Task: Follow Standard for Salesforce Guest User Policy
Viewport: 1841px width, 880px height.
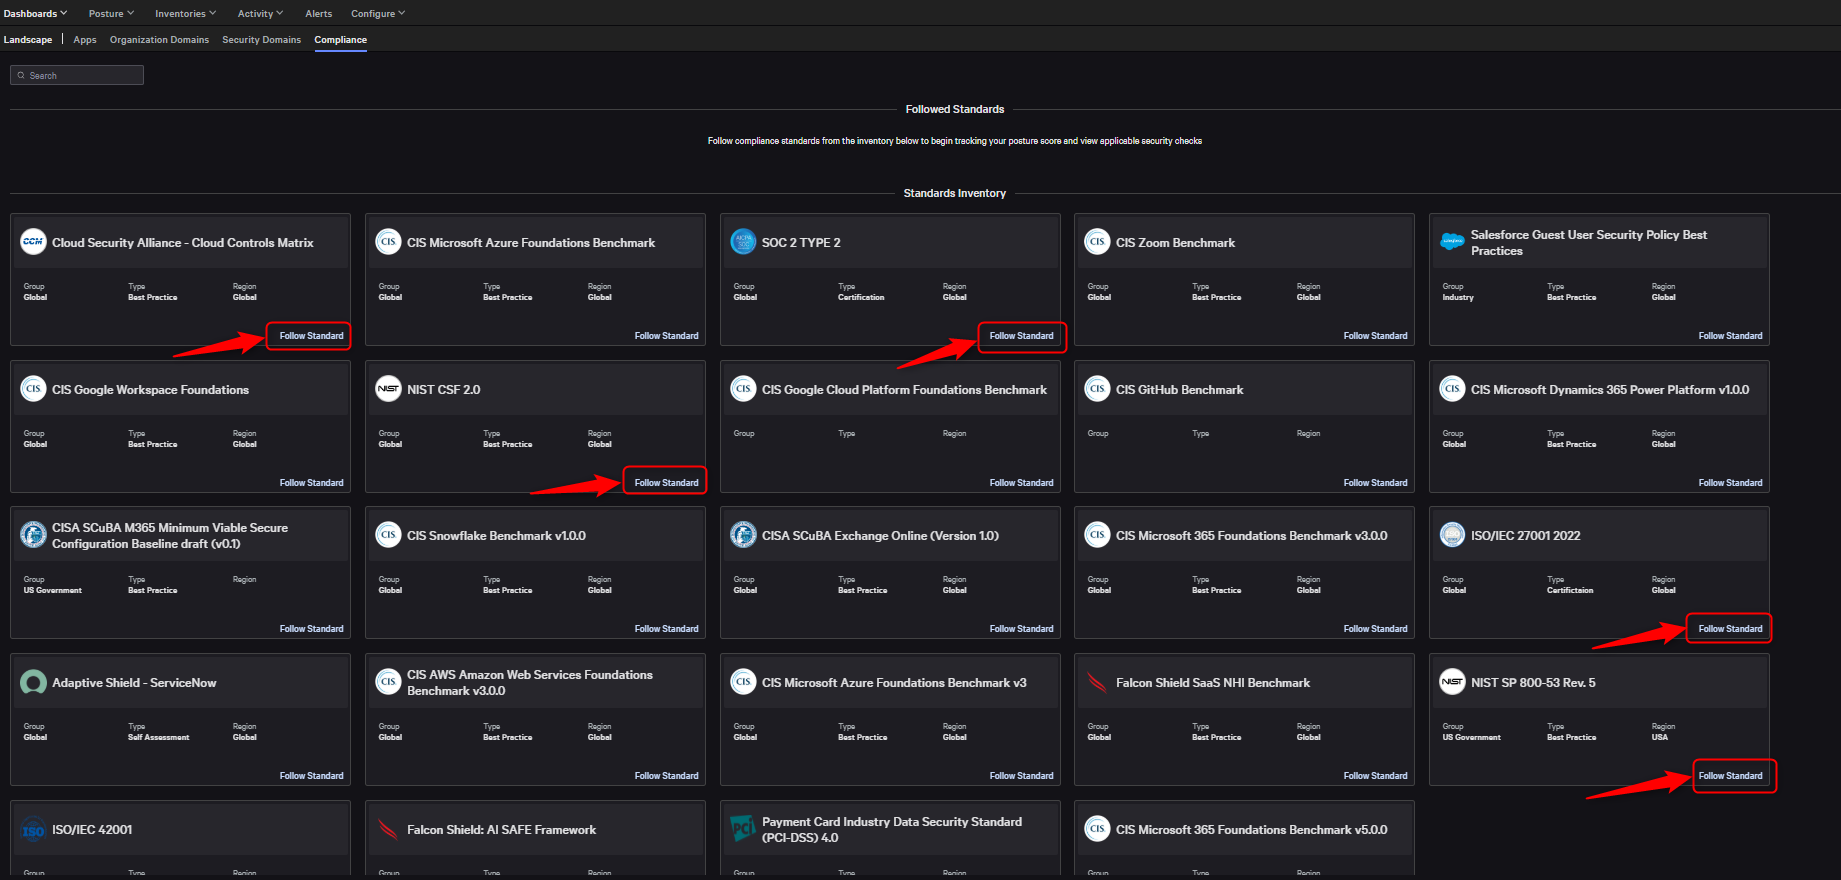Action: 1730,336
